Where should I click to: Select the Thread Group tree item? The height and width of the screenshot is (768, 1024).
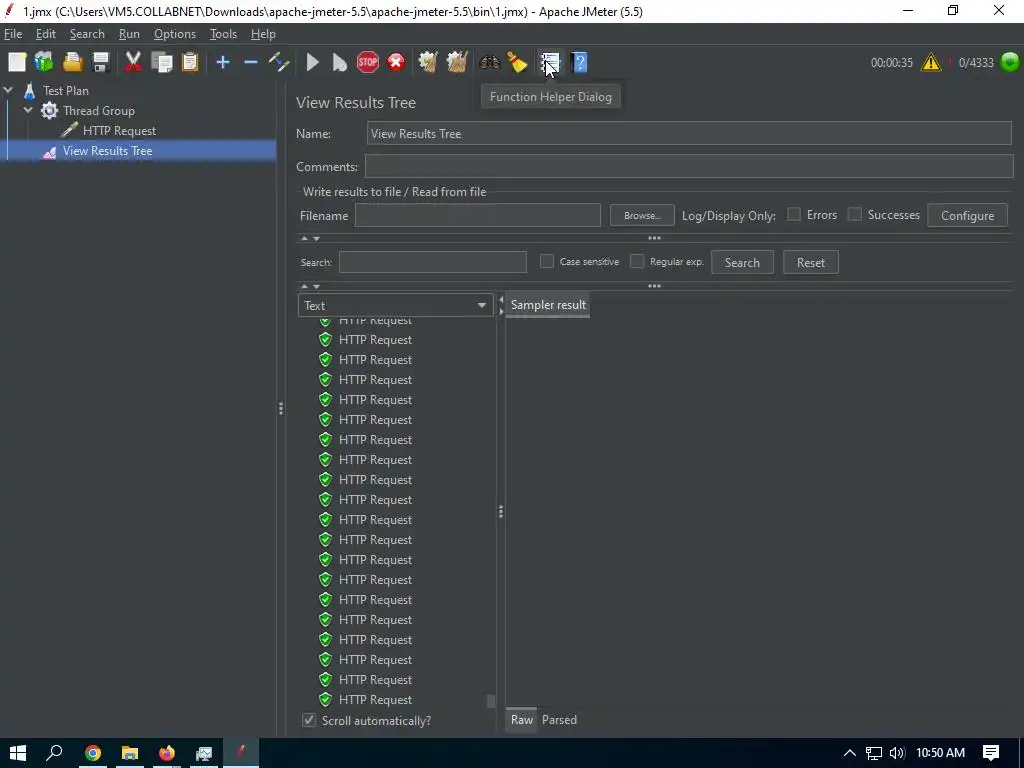tap(99, 110)
